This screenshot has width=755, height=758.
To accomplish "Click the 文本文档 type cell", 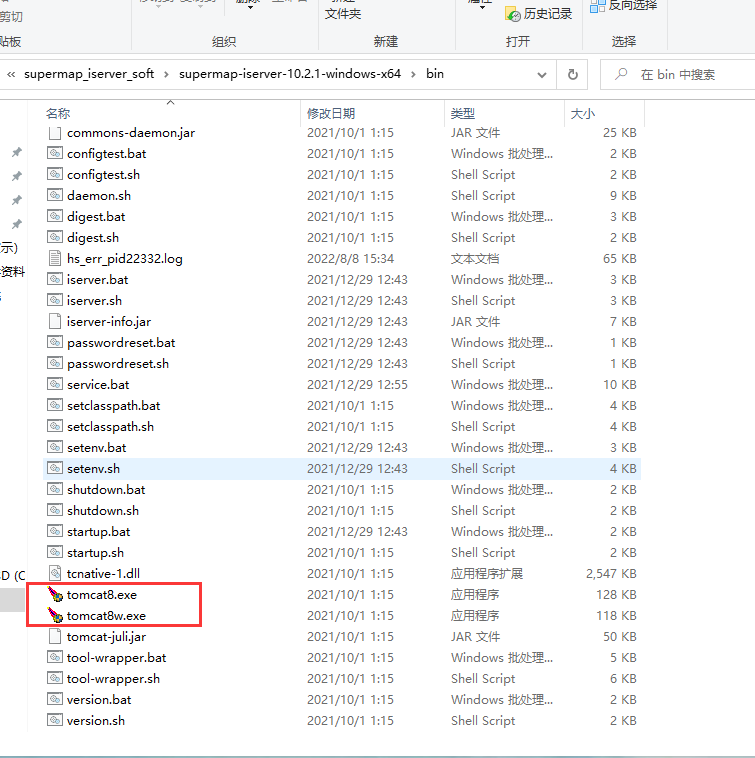I will point(475,259).
